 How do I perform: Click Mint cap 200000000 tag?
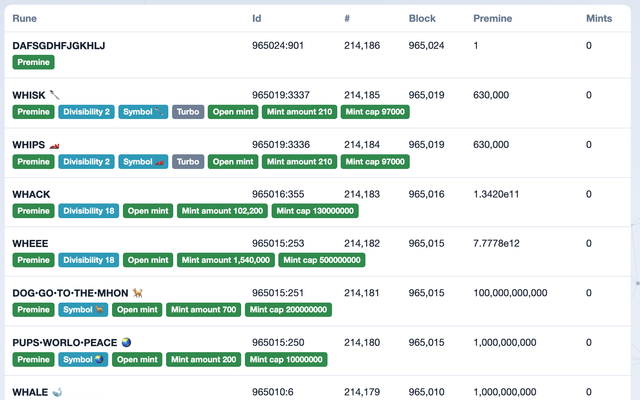(x=288, y=310)
